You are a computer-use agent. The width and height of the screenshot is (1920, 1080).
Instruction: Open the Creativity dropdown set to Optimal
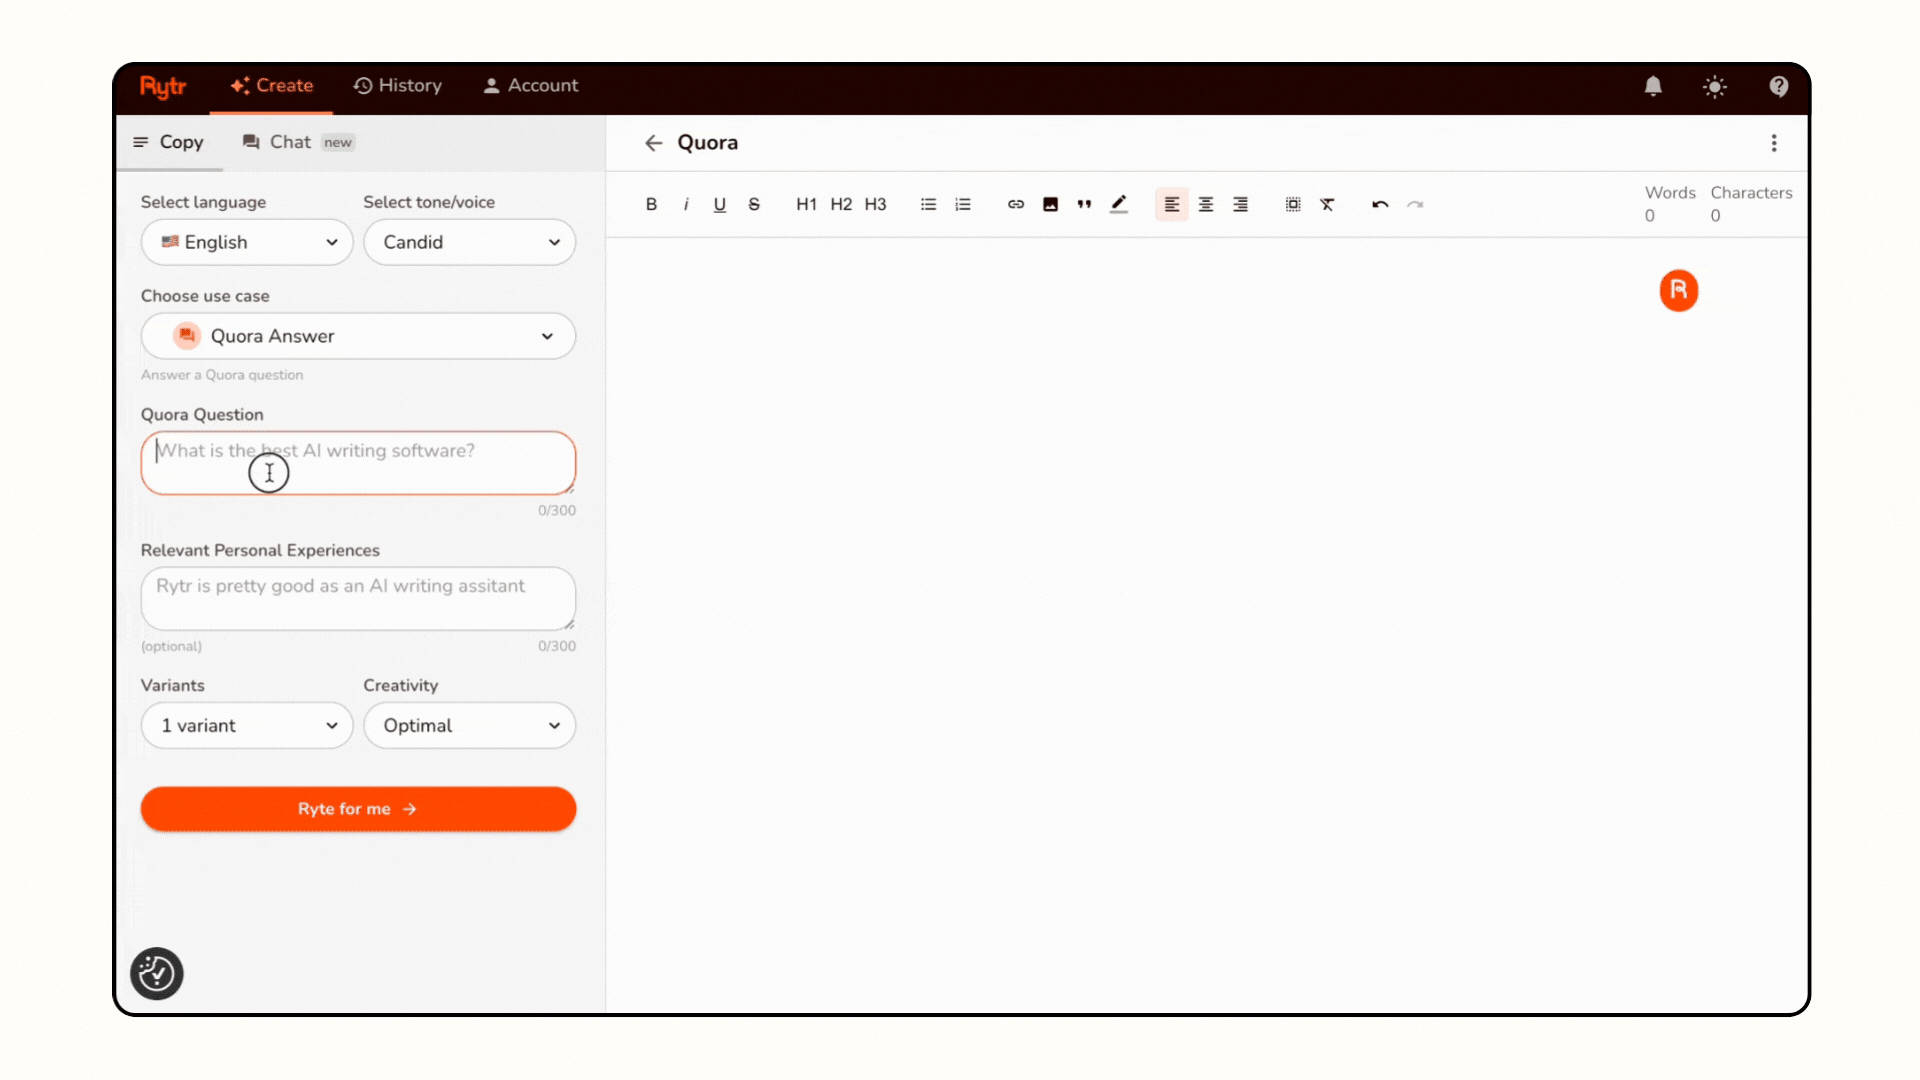pyautogui.click(x=469, y=725)
